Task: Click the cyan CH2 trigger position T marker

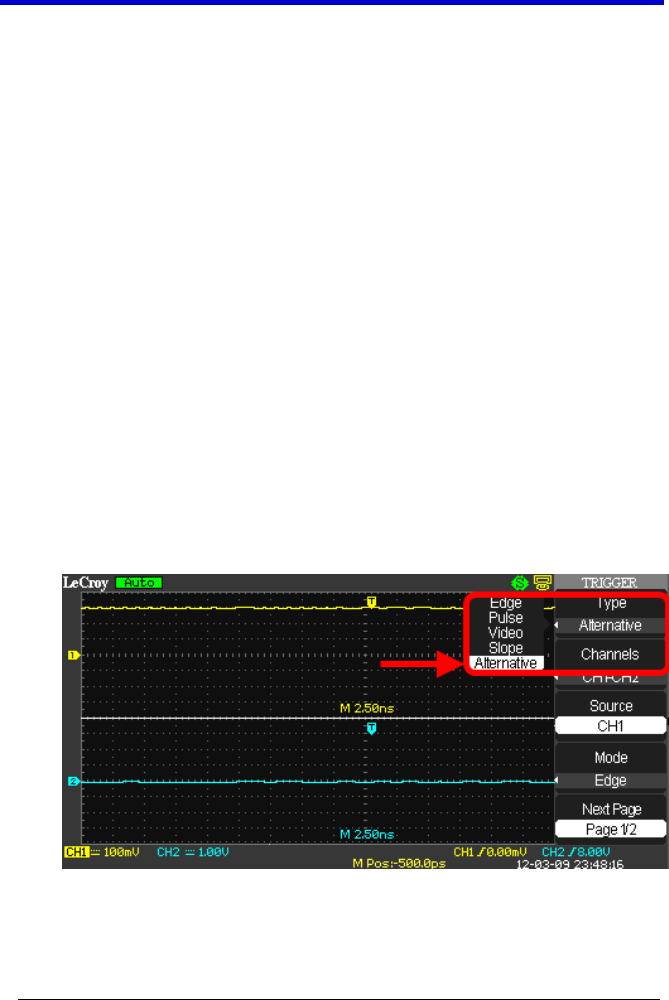Action: [372, 728]
